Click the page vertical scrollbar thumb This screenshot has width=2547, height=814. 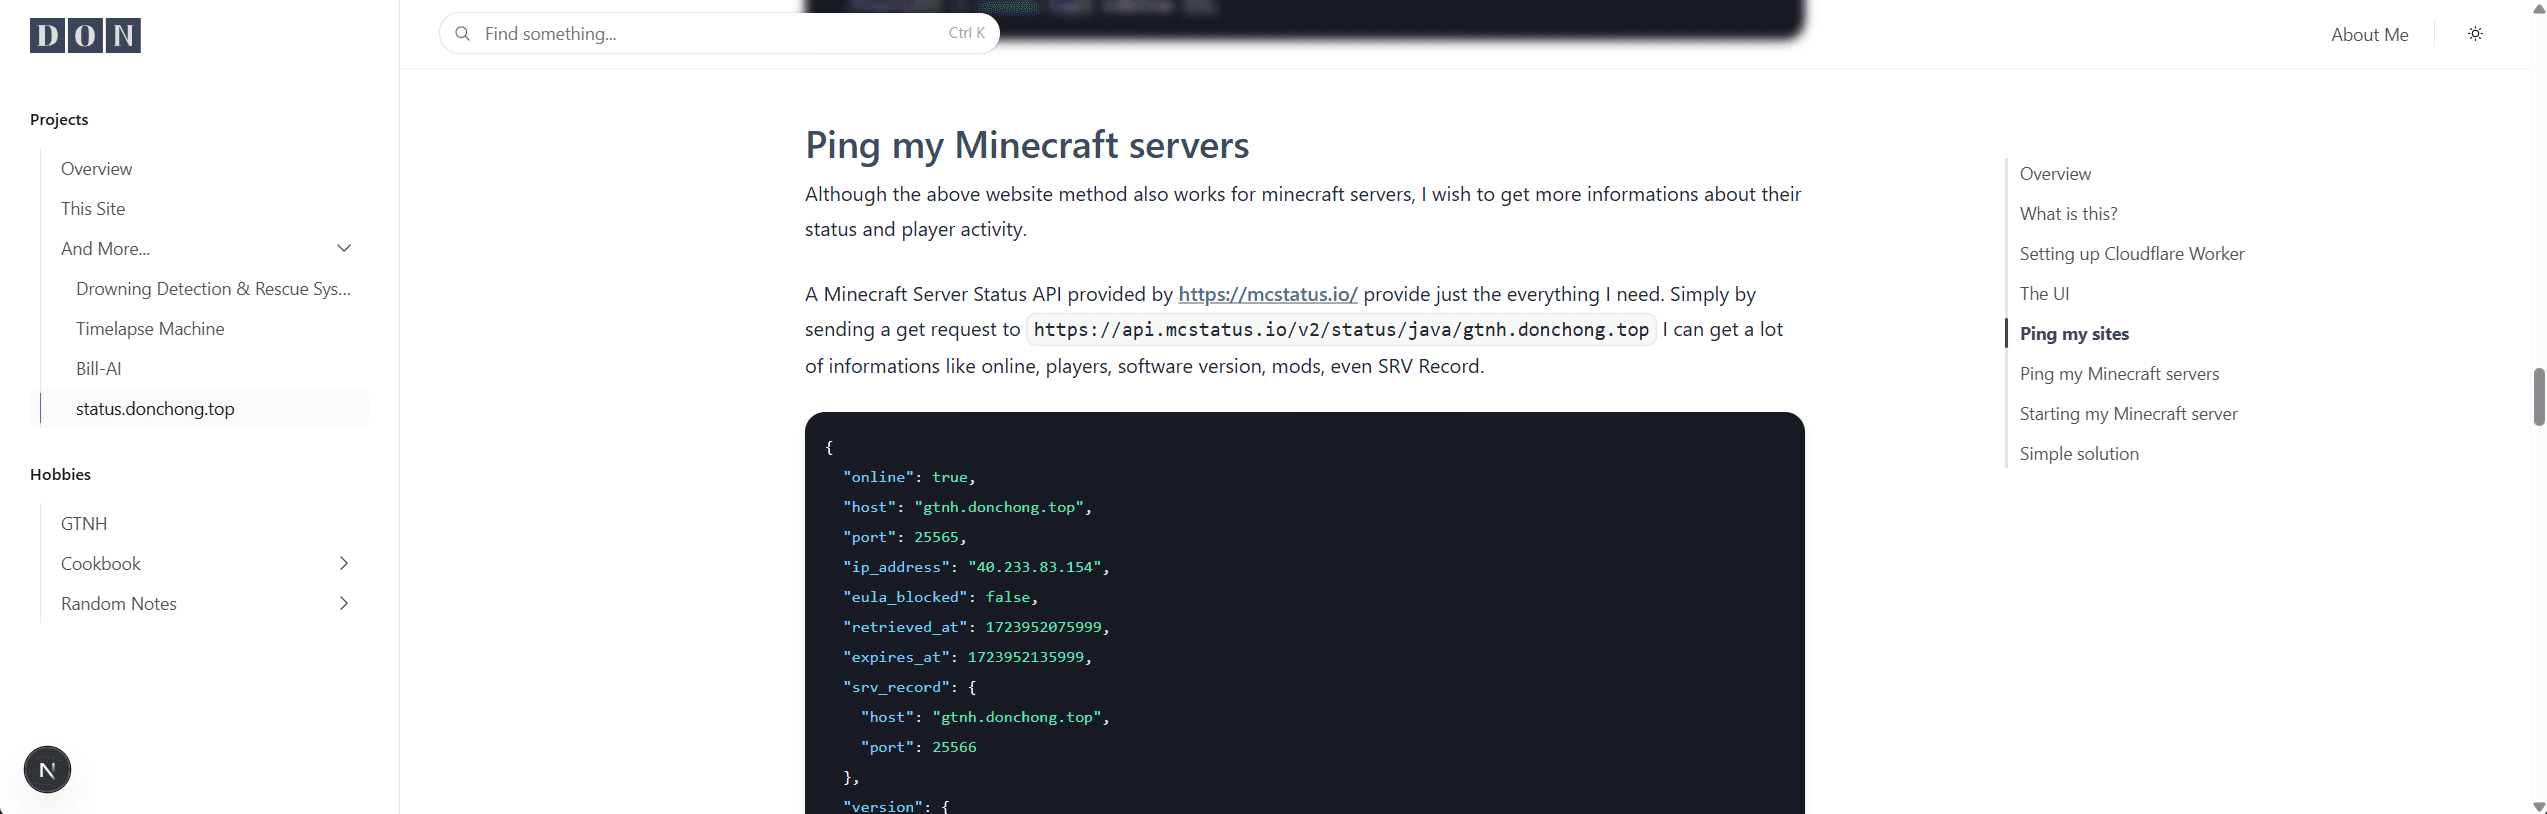click(2538, 397)
